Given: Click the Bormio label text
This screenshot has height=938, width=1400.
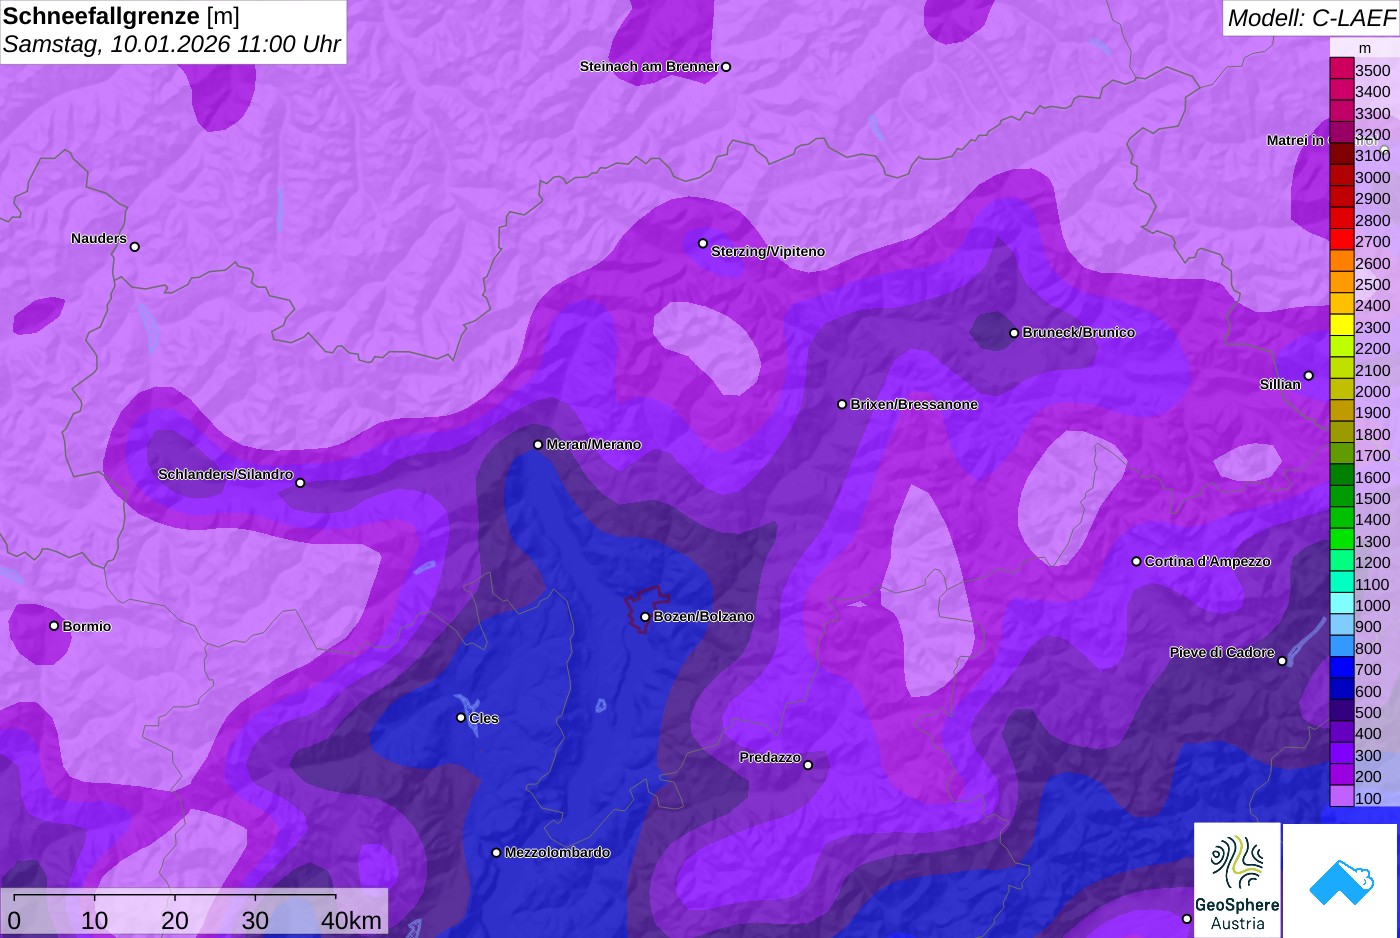Looking at the screenshot, I should (x=87, y=627).
